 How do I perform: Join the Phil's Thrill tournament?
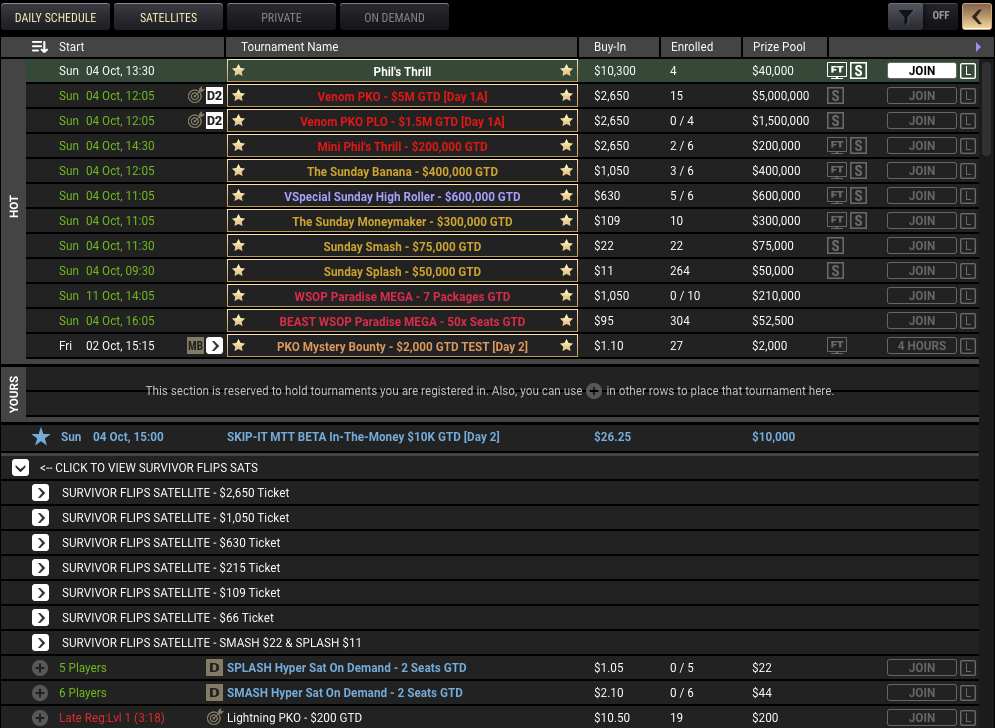921,70
